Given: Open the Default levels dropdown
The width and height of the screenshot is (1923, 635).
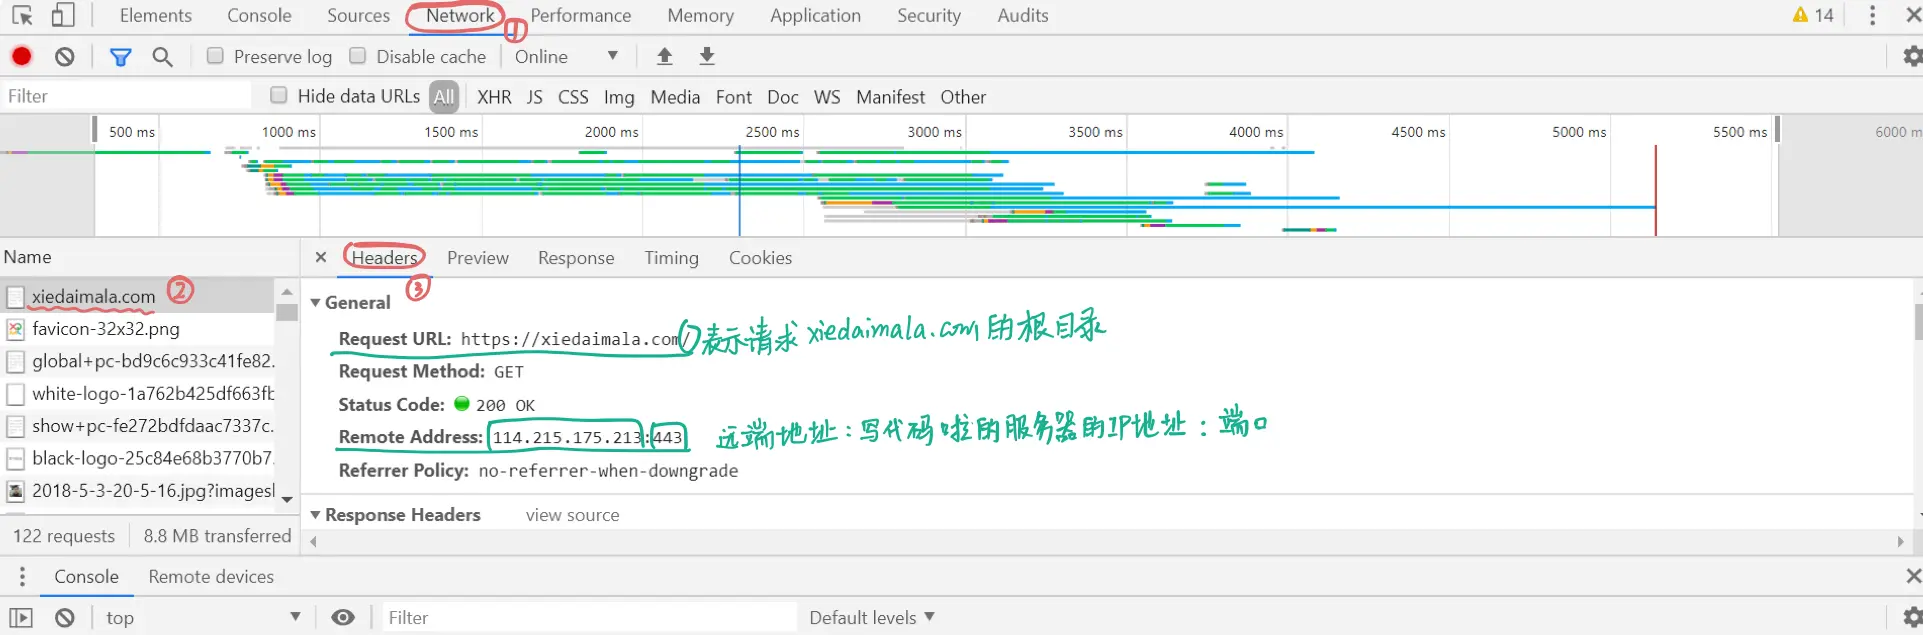Looking at the screenshot, I should click(872, 617).
